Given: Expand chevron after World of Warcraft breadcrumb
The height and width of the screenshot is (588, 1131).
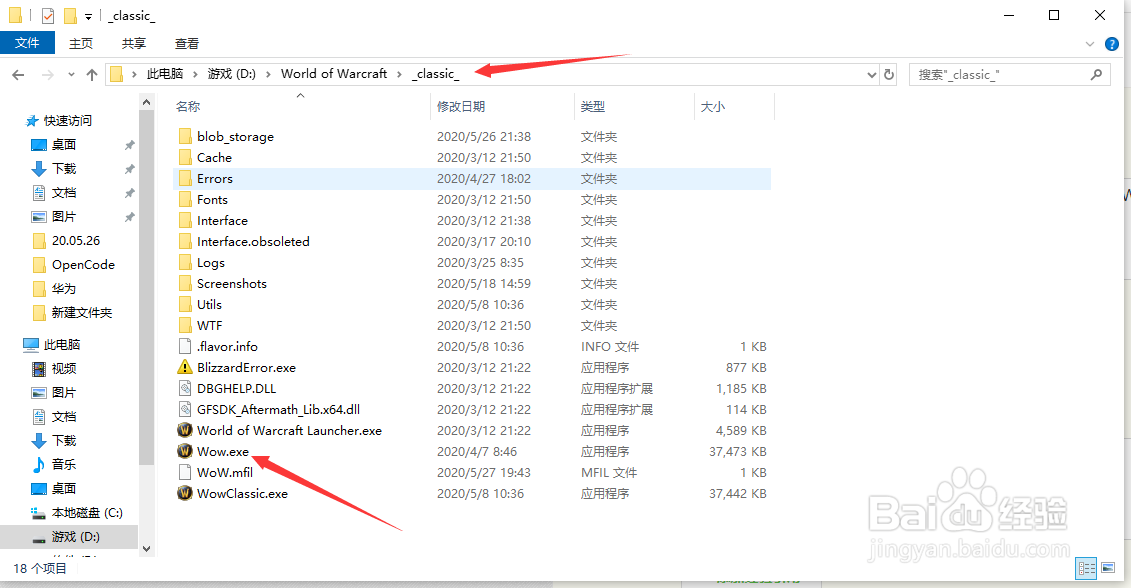Looking at the screenshot, I should [399, 74].
